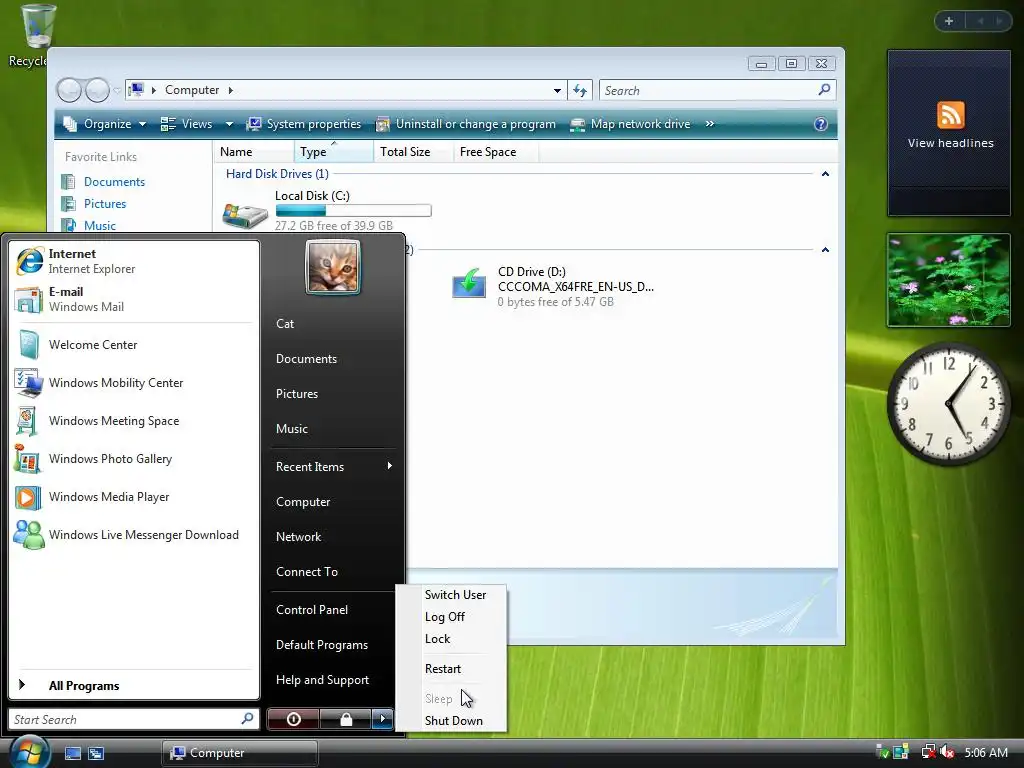
Task: Launch Welcome Center
Action: point(134,345)
